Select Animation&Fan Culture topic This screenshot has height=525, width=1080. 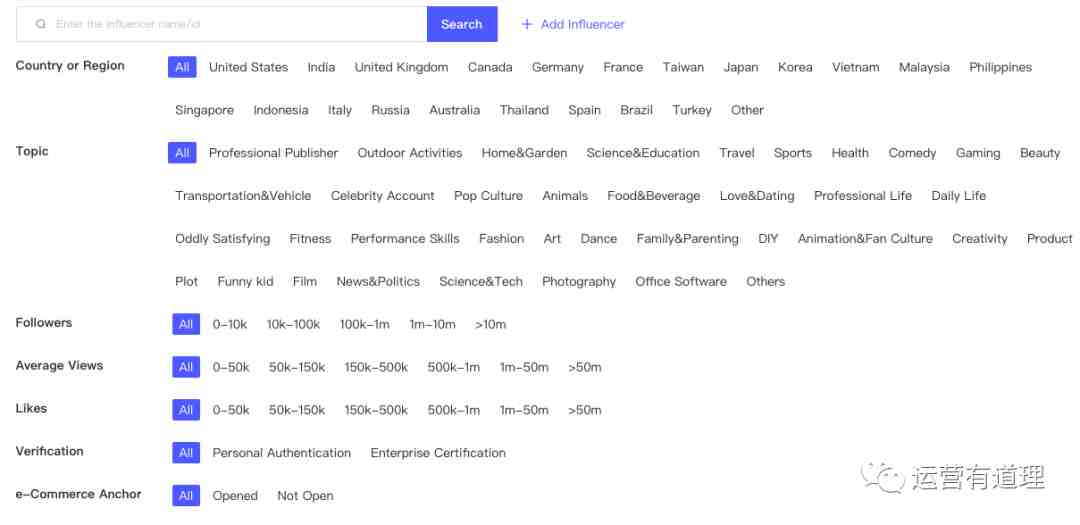865,238
